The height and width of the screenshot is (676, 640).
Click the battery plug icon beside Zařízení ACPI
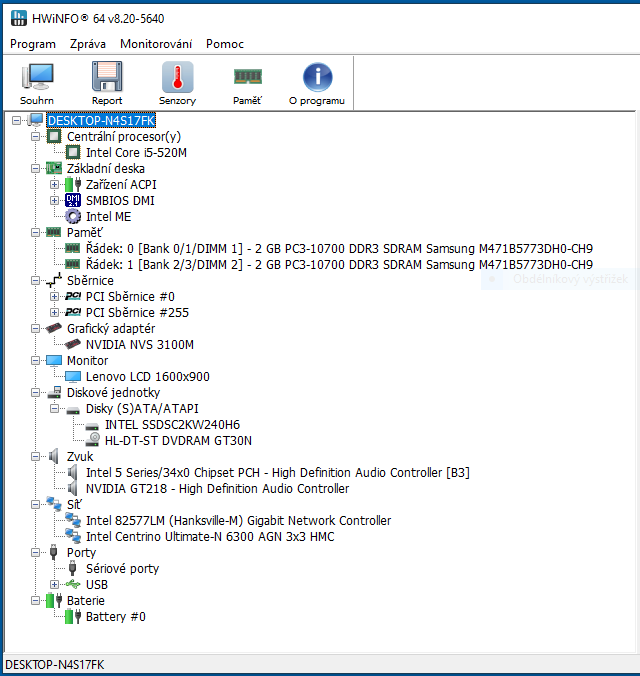click(x=73, y=185)
